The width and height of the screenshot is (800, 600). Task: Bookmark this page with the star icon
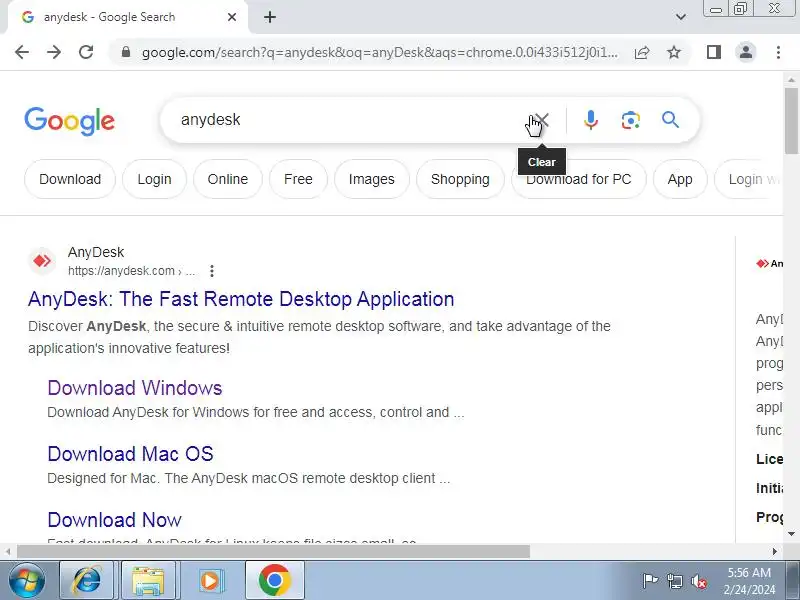(x=674, y=52)
